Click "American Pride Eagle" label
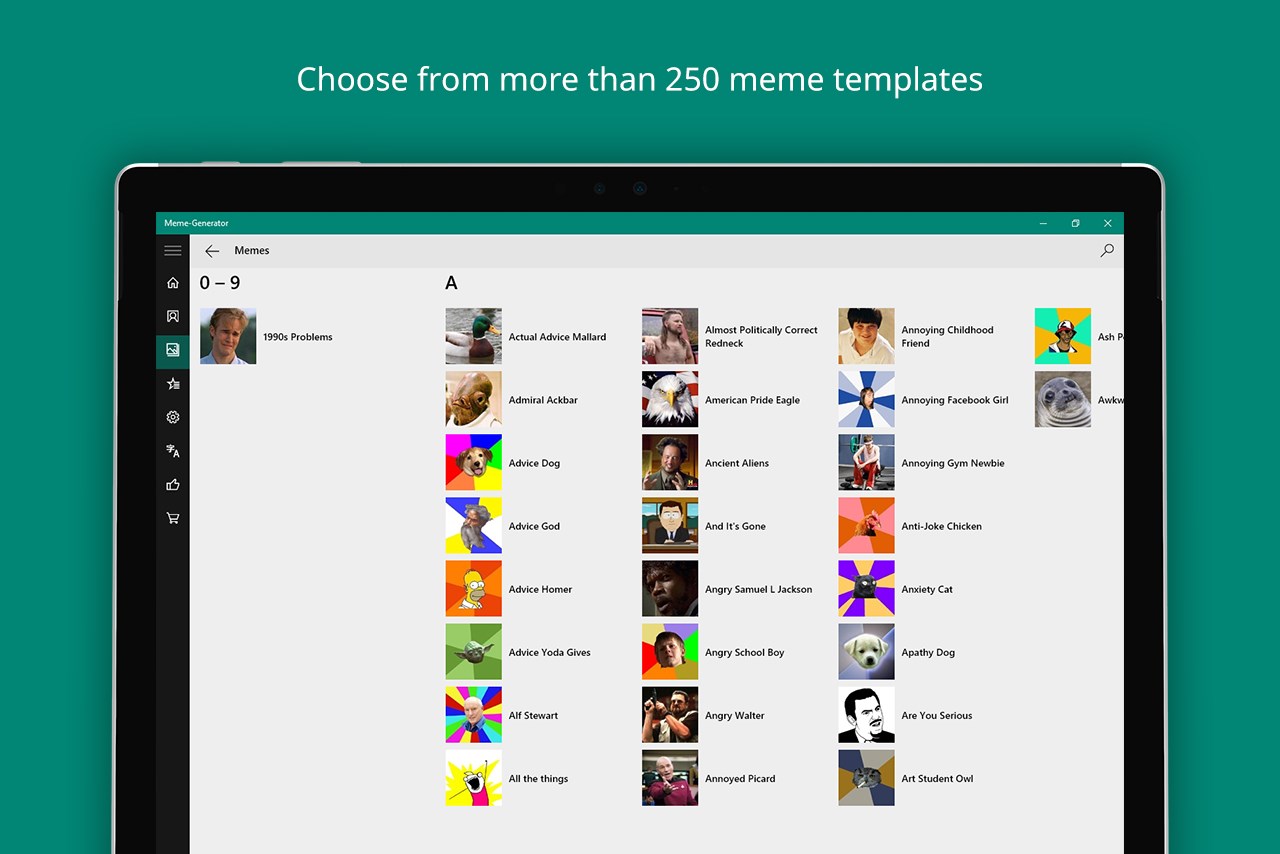Screen dimensions: 1280x854 point(753,400)
